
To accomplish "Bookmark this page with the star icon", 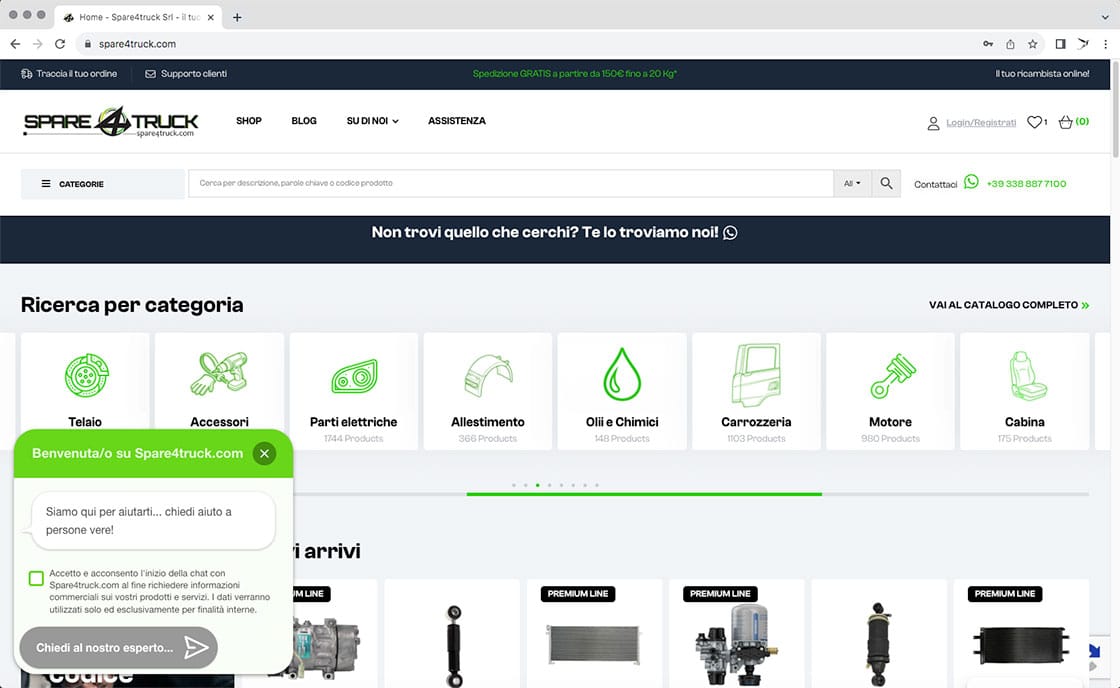I will coord(1032,44).
